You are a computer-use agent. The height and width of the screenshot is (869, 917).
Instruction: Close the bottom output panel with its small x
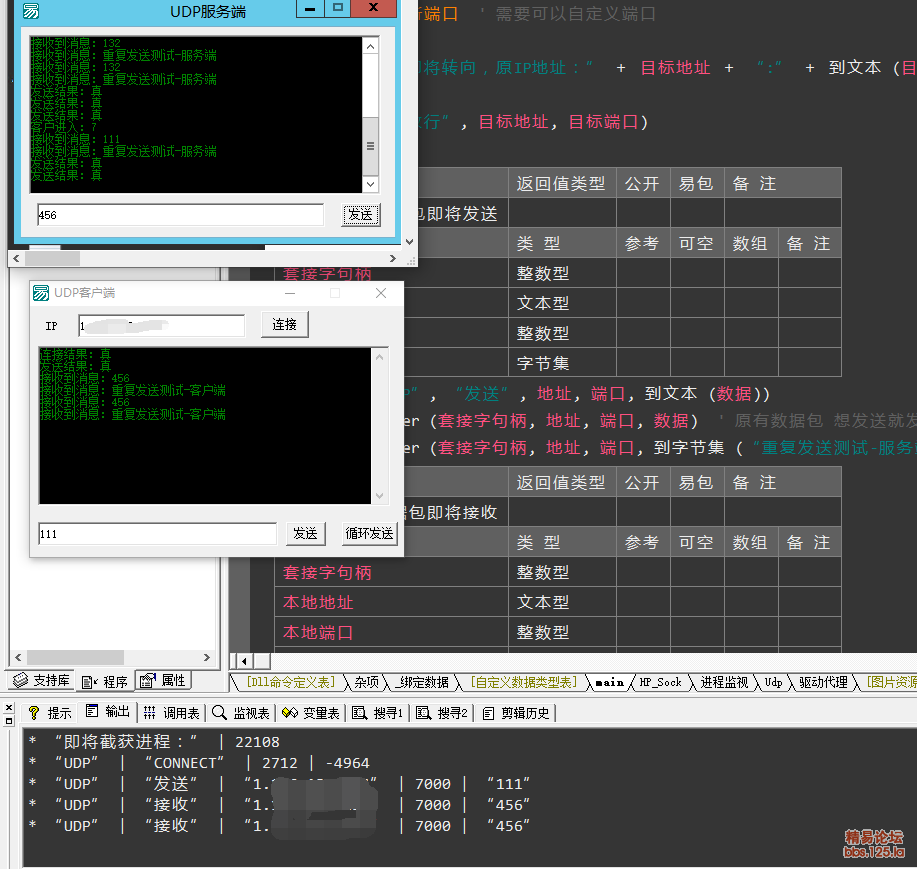9,707
